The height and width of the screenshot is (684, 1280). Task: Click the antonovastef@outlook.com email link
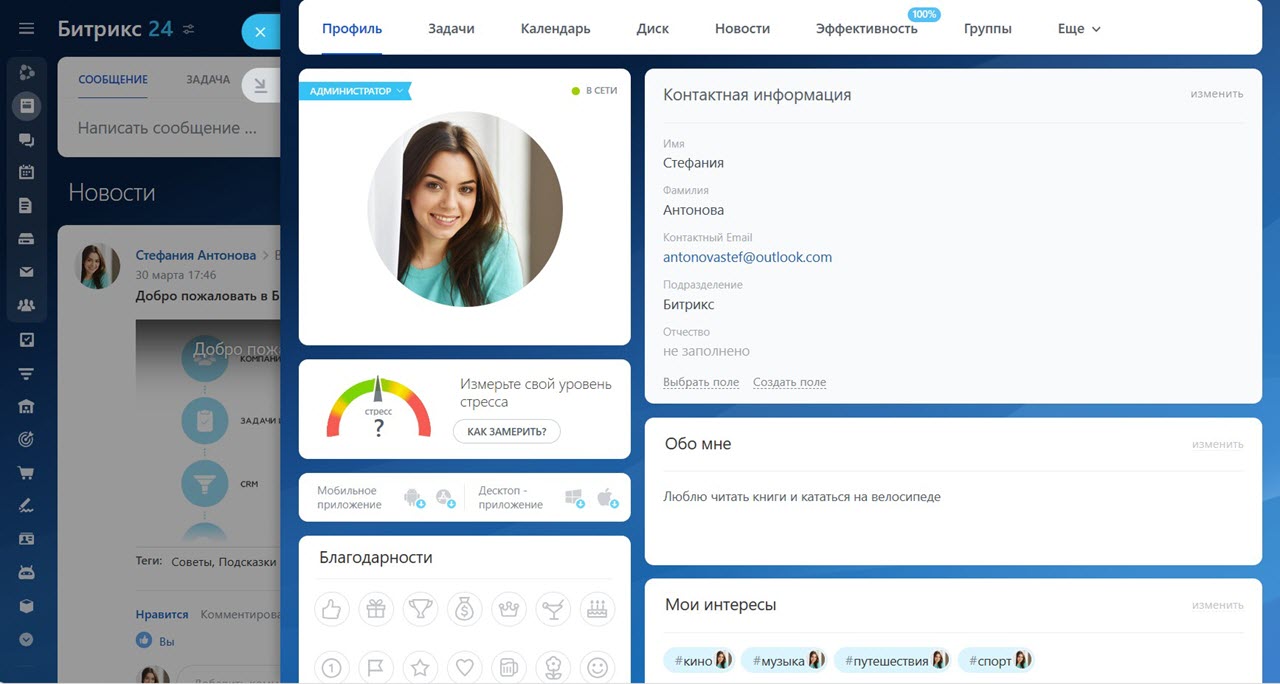coord(747,257)
